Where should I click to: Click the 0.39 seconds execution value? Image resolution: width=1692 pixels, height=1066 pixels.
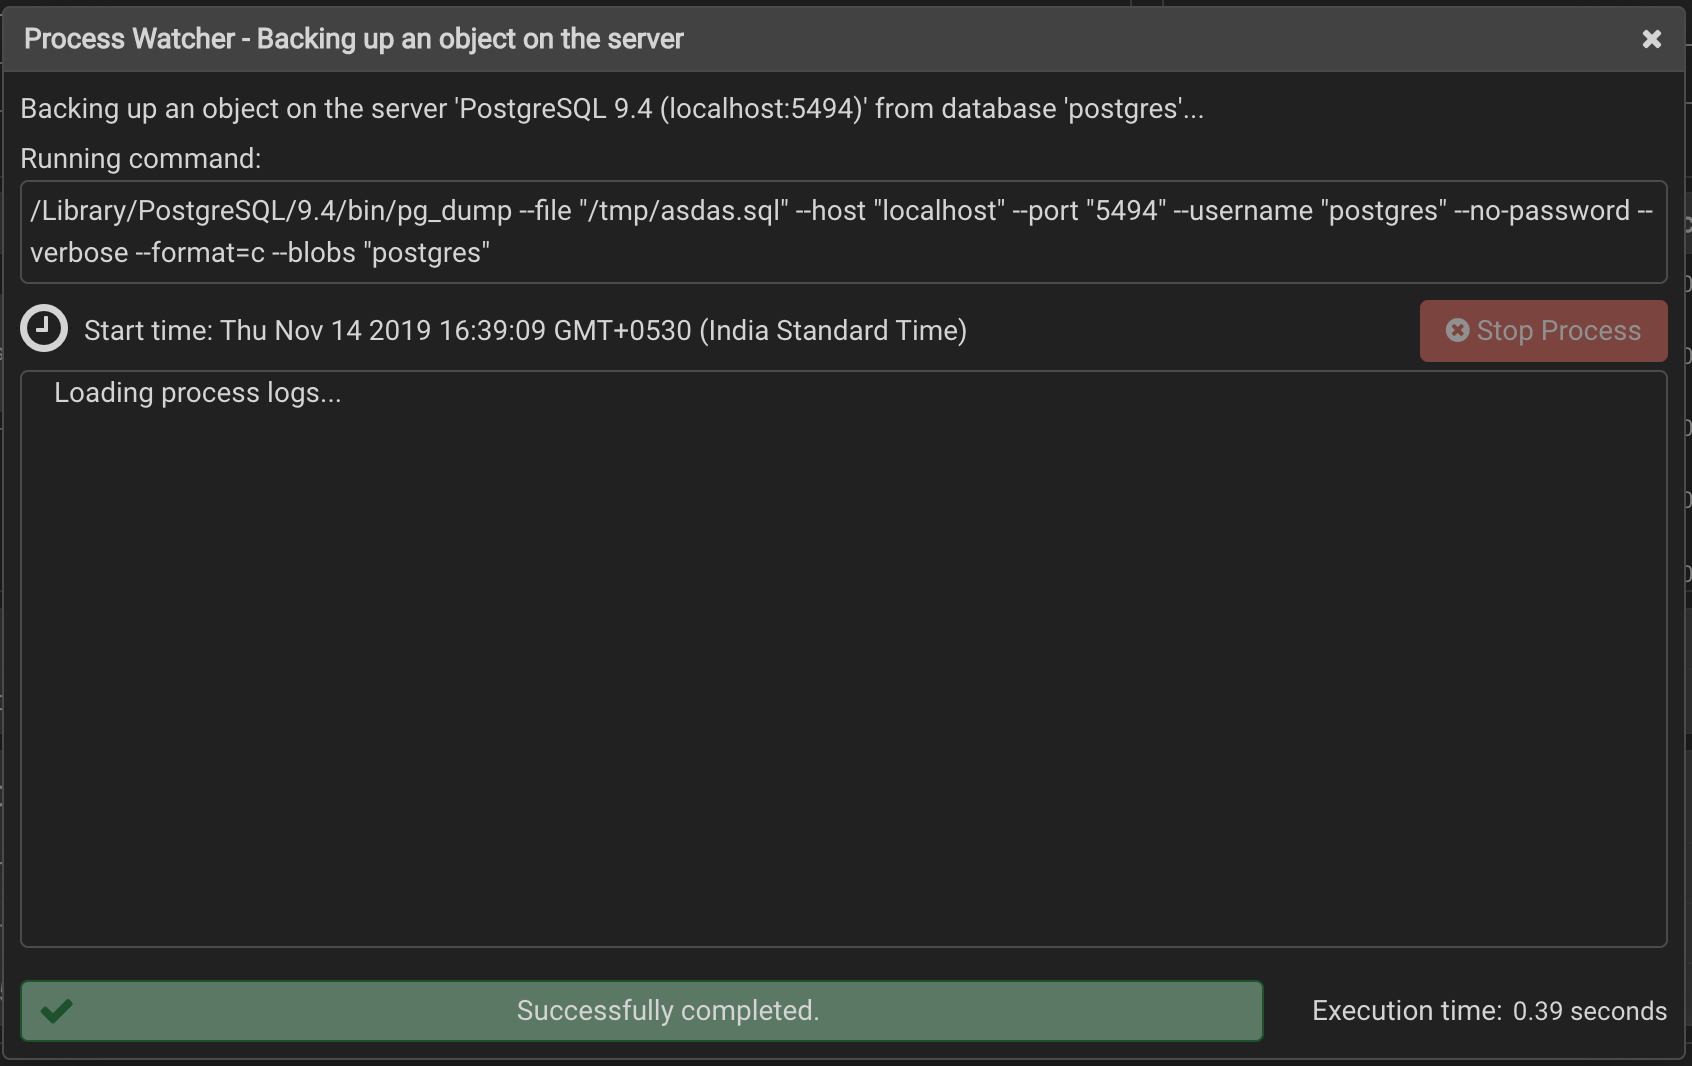tap(1589, 1011)
